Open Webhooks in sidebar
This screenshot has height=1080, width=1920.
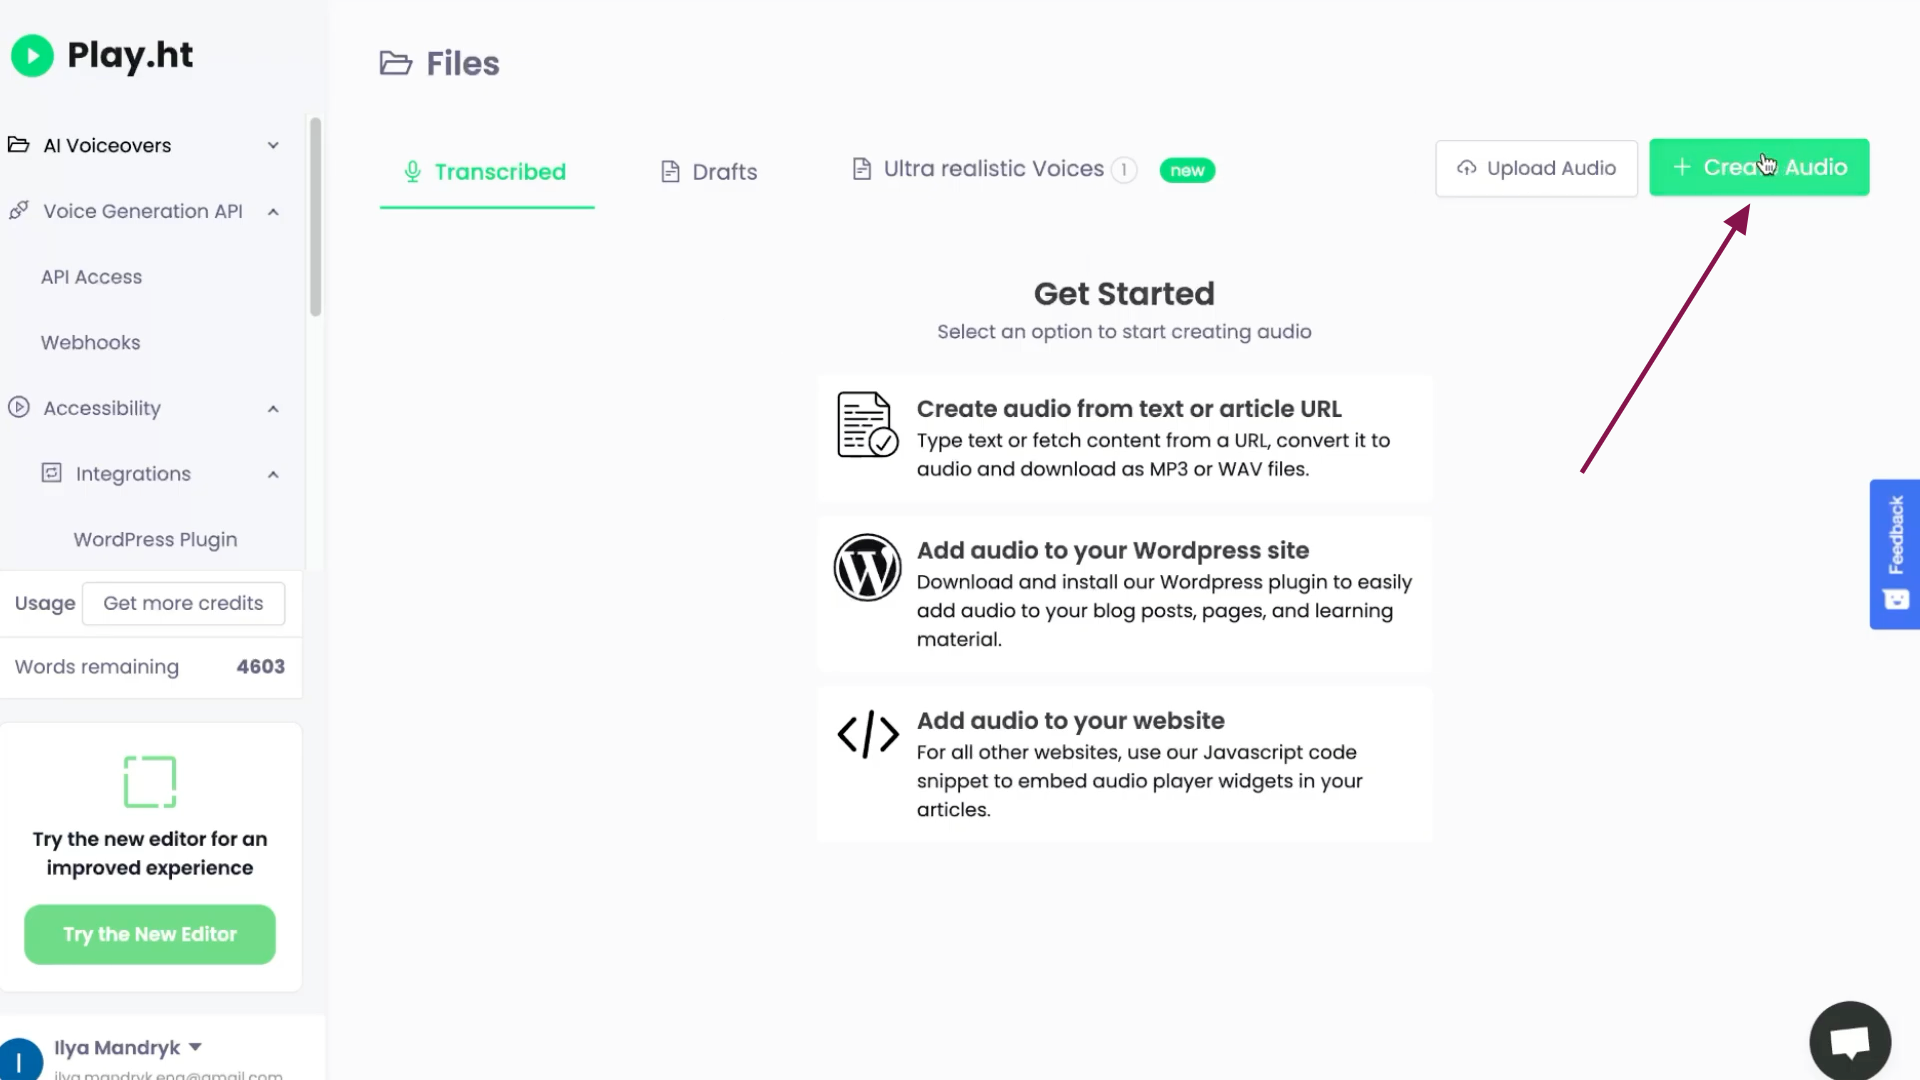[90, 343]
